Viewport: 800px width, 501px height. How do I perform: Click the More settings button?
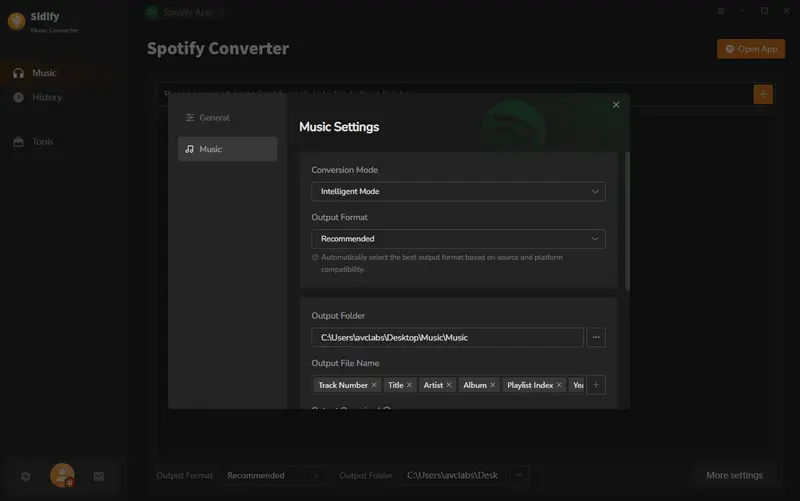pyautogui.click(x=734, y=475)
